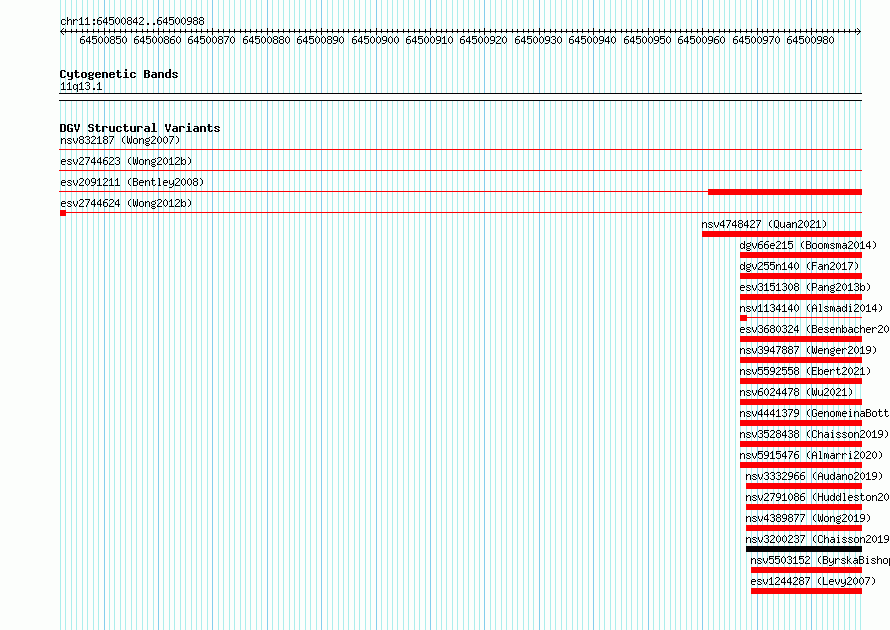Click small red square under esv2744624
The image size is (890, 630).
tap(63, 213)
